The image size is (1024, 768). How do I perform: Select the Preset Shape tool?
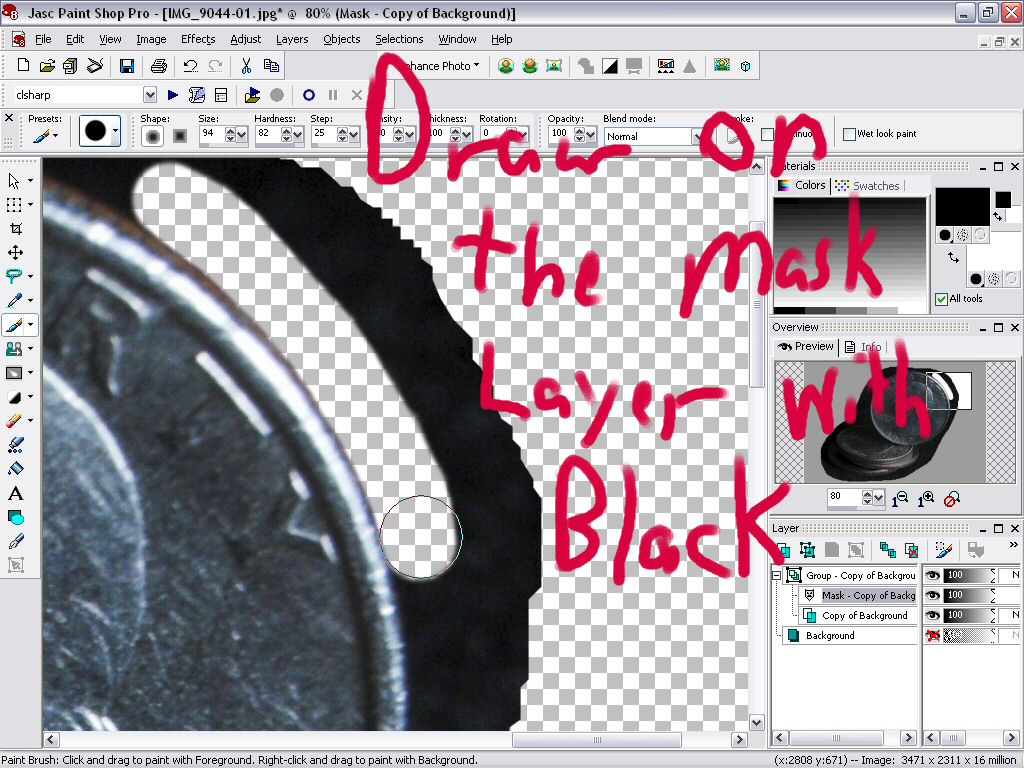click(16, 517)
